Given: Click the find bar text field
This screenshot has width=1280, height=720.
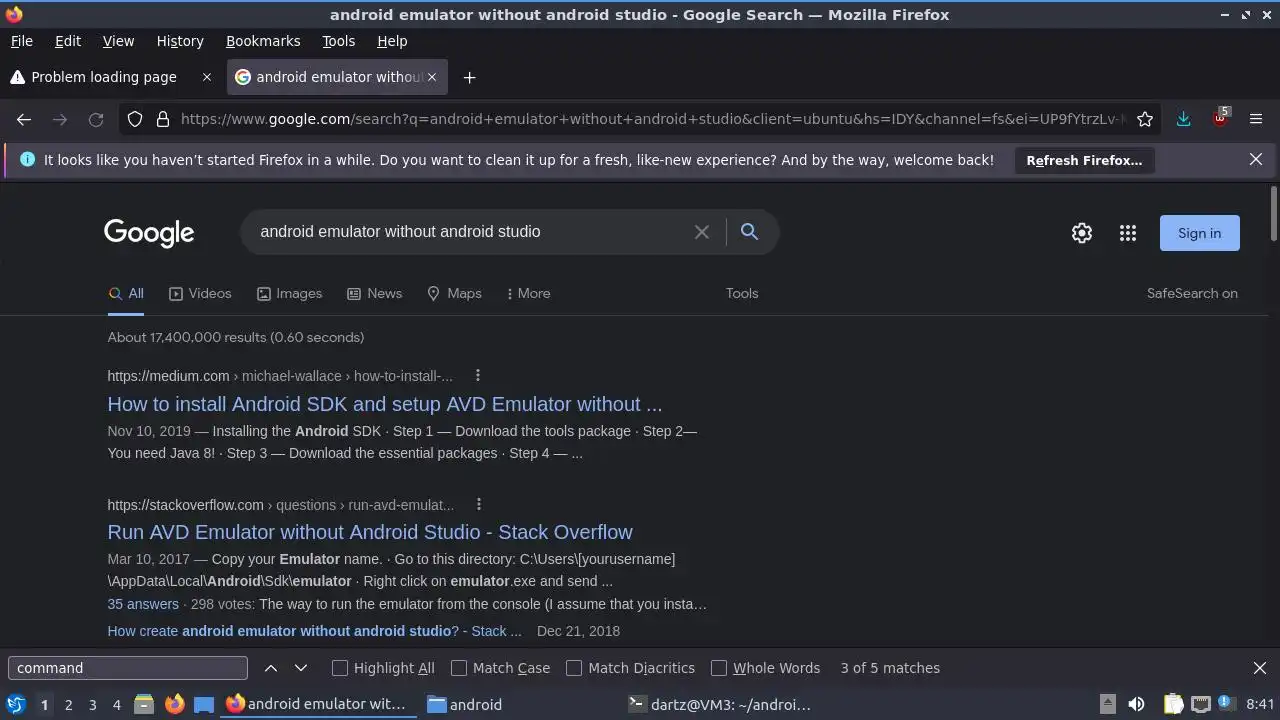Looking at the screenshot, I should (128, 668).
